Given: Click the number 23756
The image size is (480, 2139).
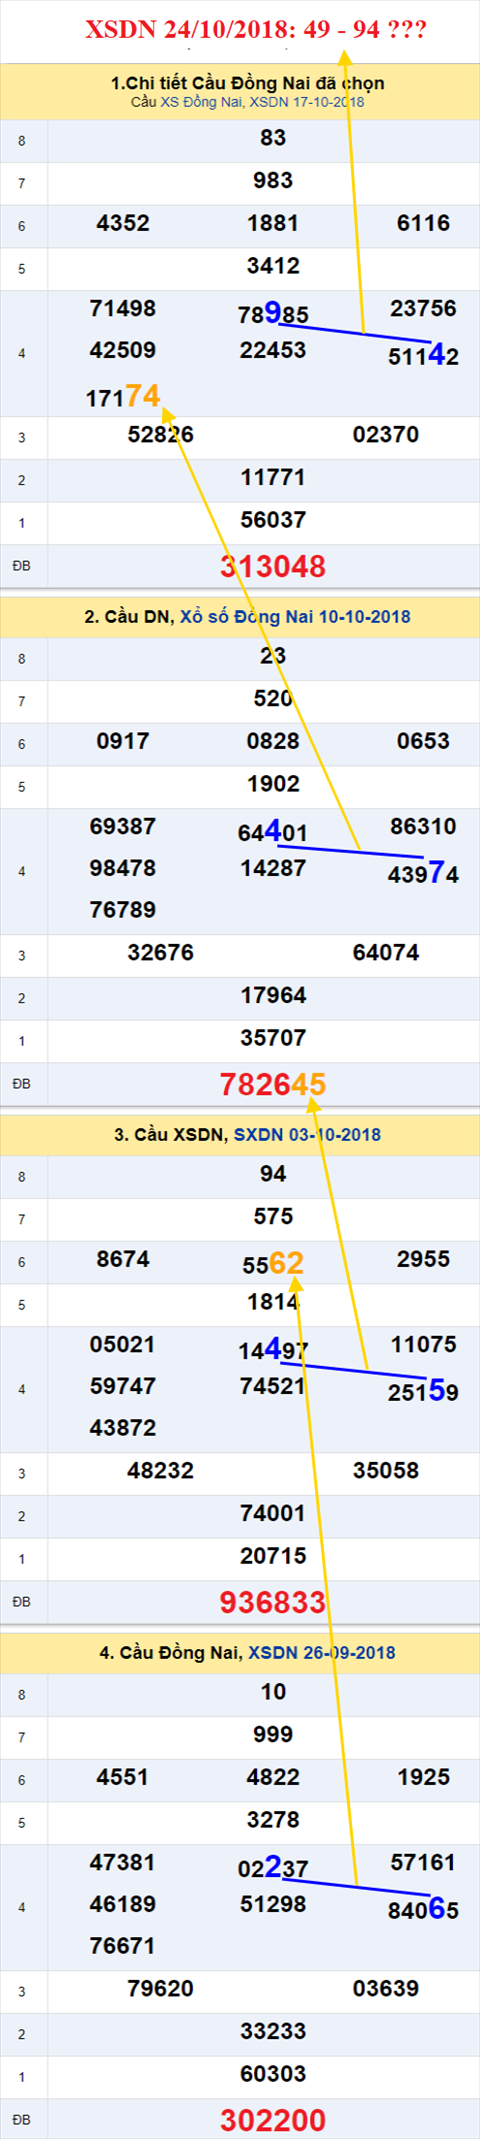Looking at the screenshot, I should coord(423,308).
